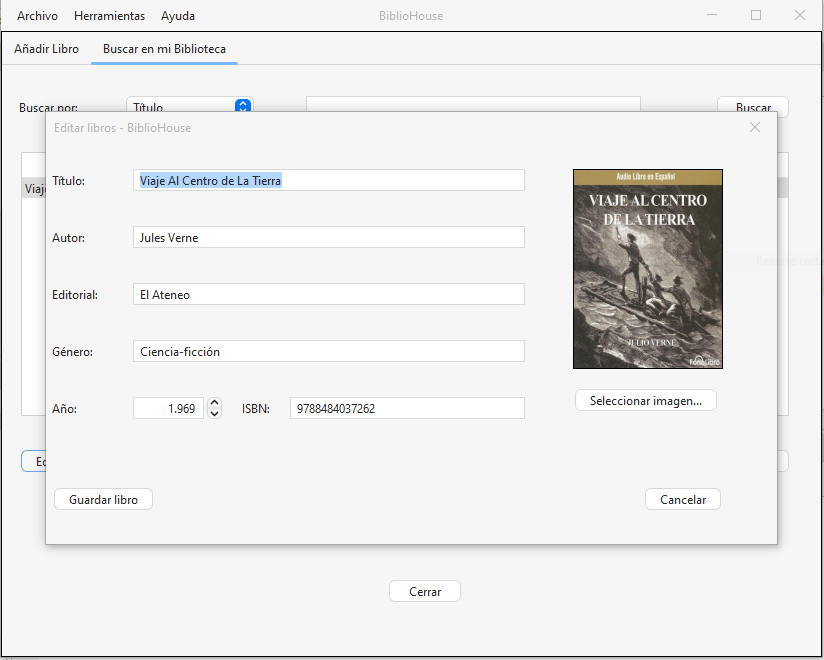Click the Autor field showing Jules Verne
Screen dimensions: 824x660
(328, 237)
